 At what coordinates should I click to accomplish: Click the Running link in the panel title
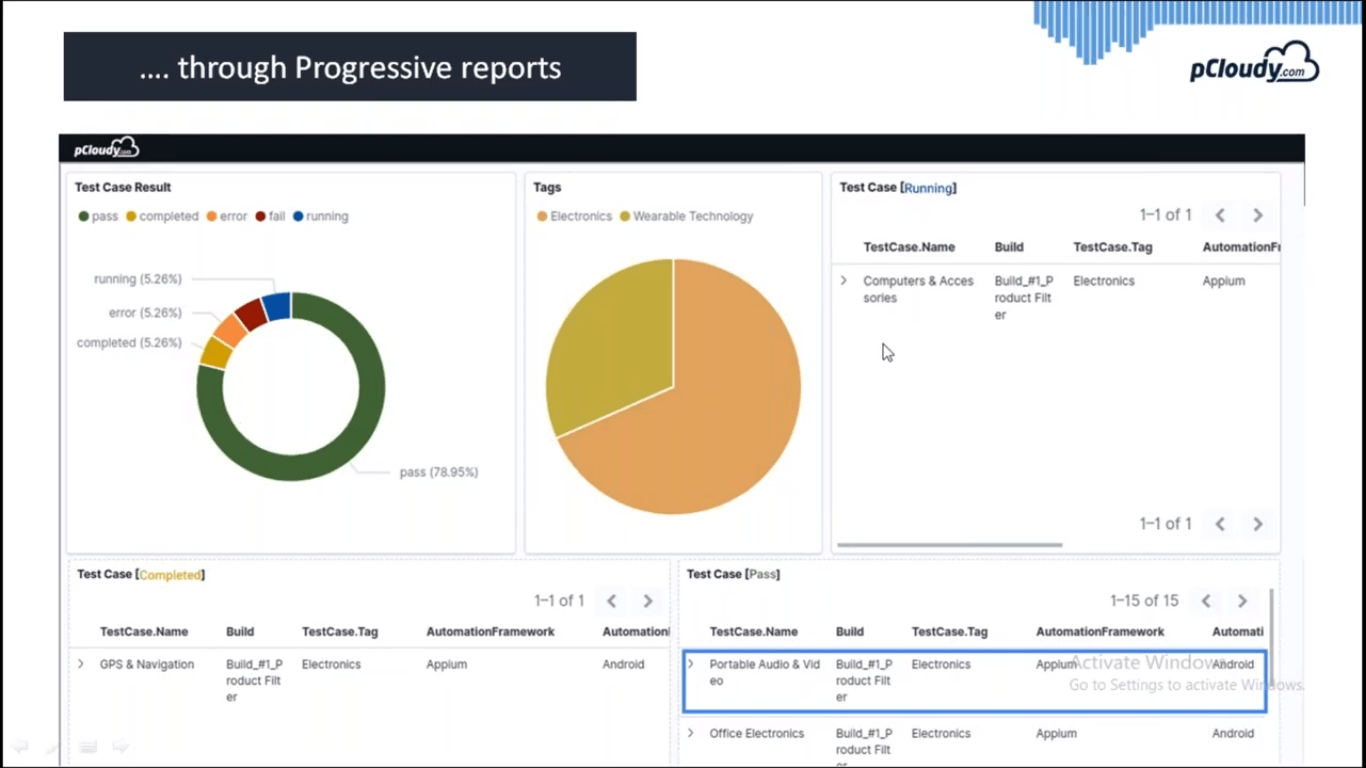pos(928,187)
